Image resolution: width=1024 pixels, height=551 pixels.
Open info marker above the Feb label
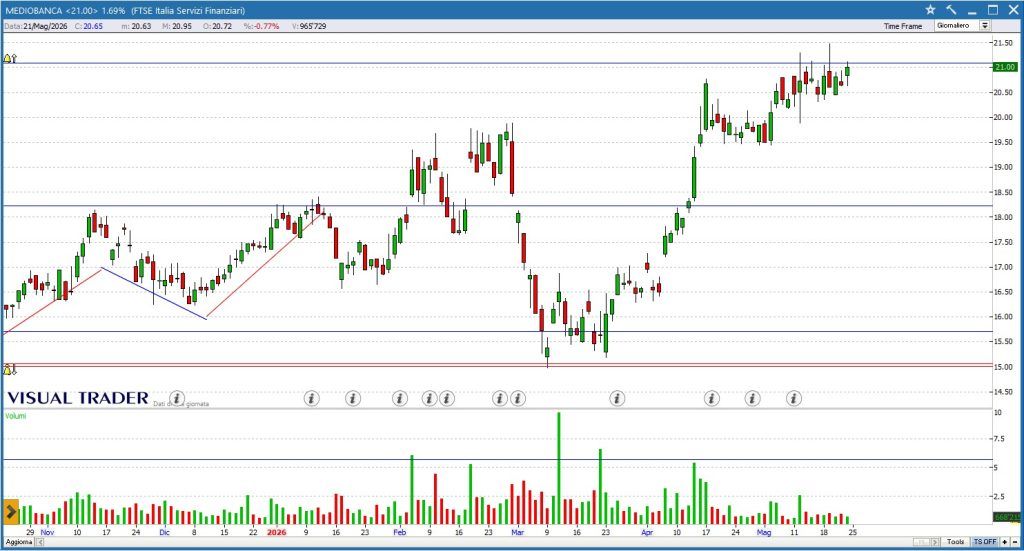point(400,398)
